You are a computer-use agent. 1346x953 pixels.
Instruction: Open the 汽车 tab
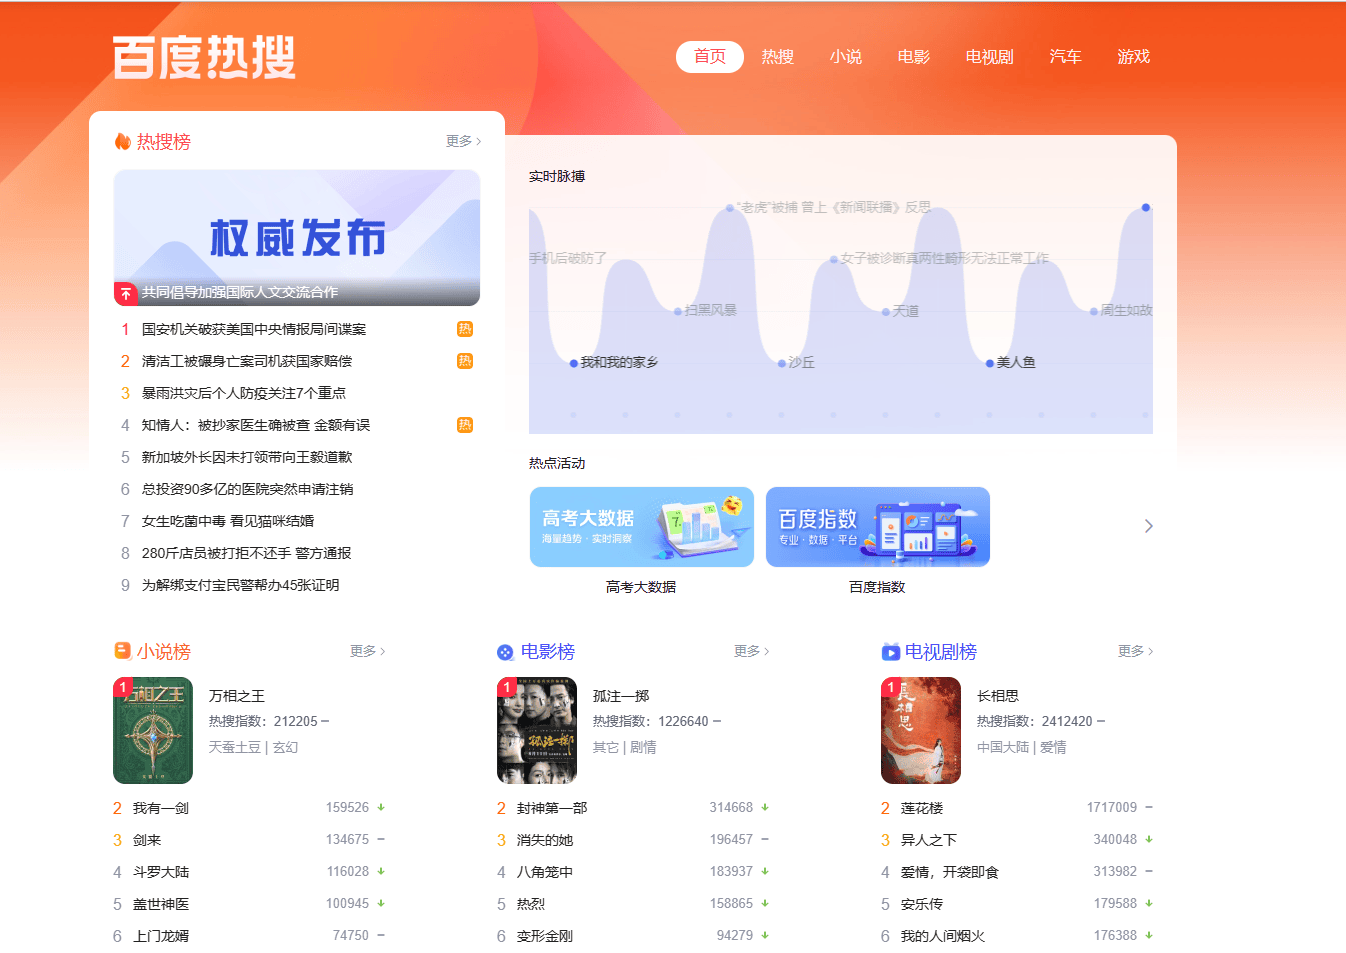click(1066, 57)
